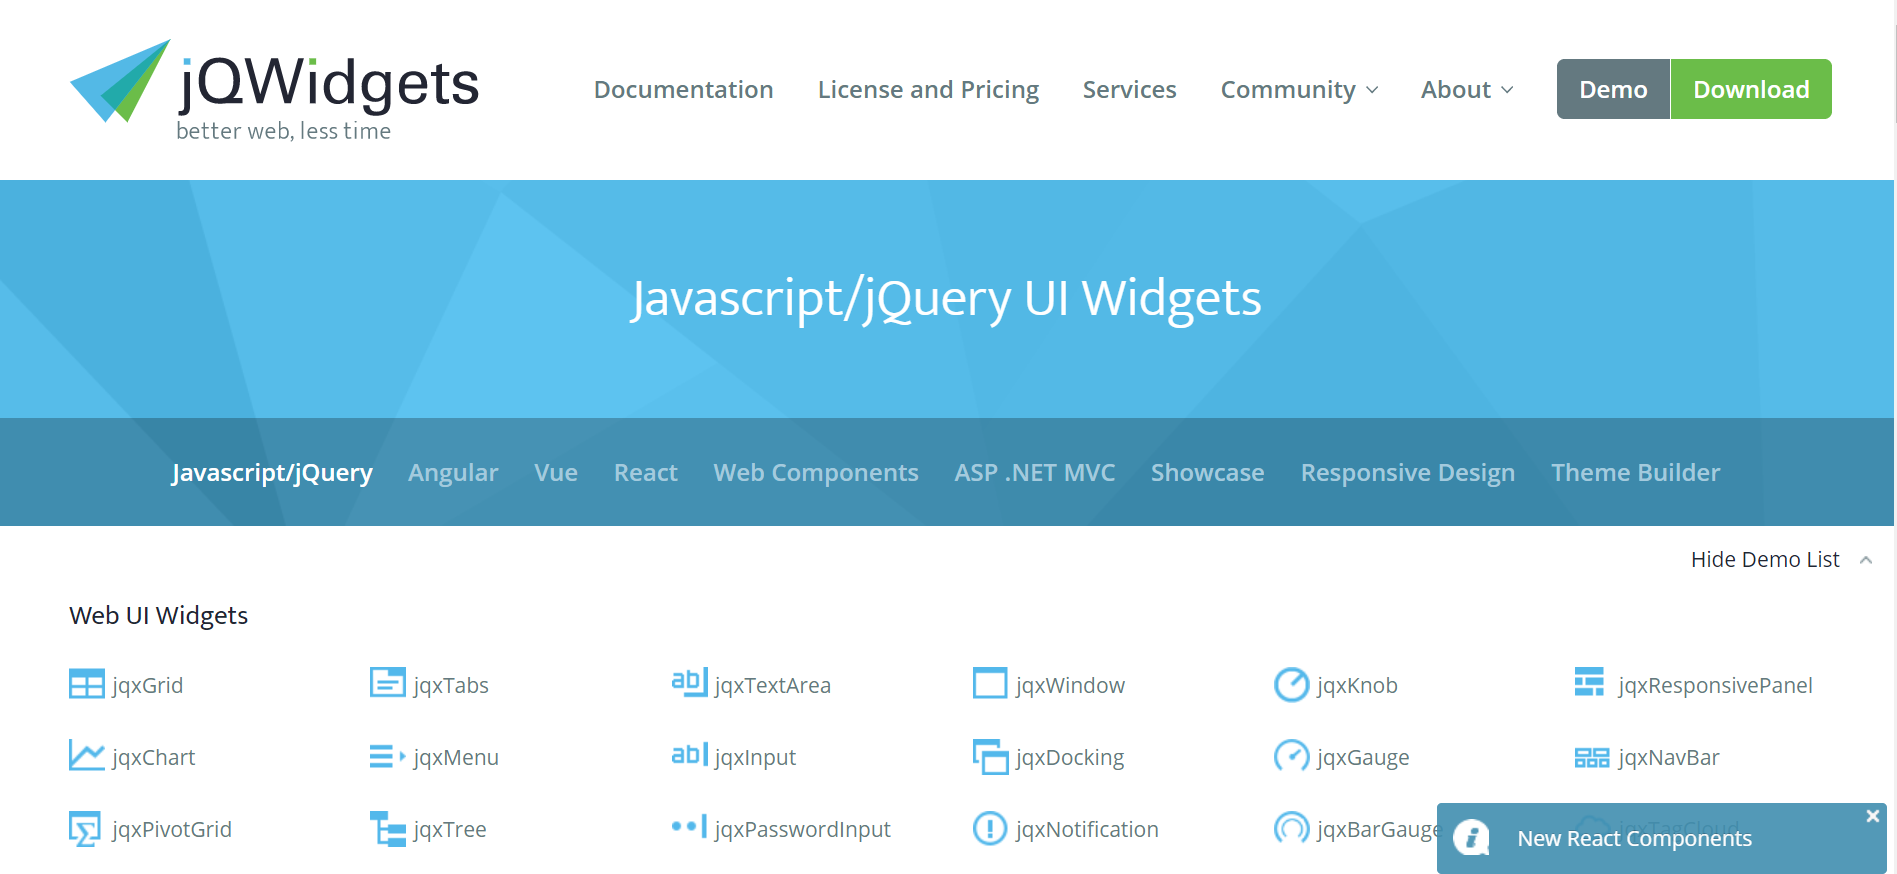Open the Services menu item
The width and height of the screenshot is (1897, 874).
(1129, 89)
